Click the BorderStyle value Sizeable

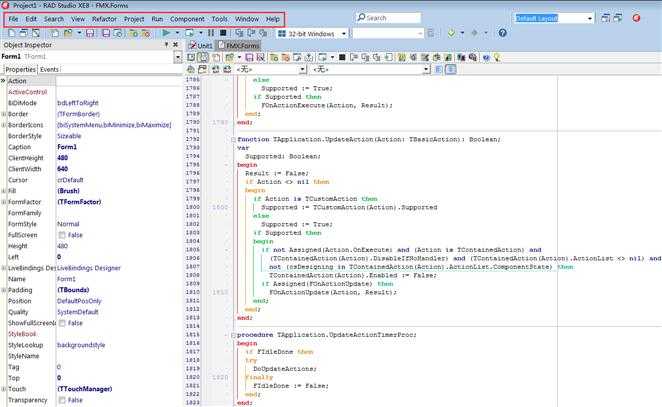[69, 136]
